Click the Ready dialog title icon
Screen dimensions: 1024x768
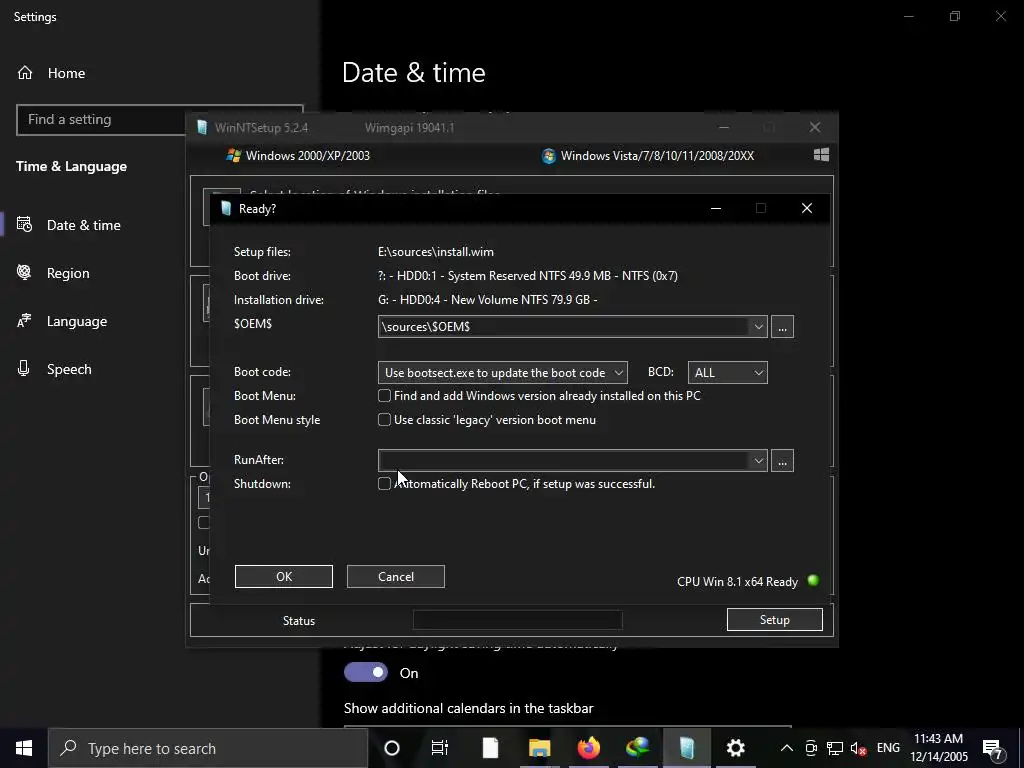(226, 208)
